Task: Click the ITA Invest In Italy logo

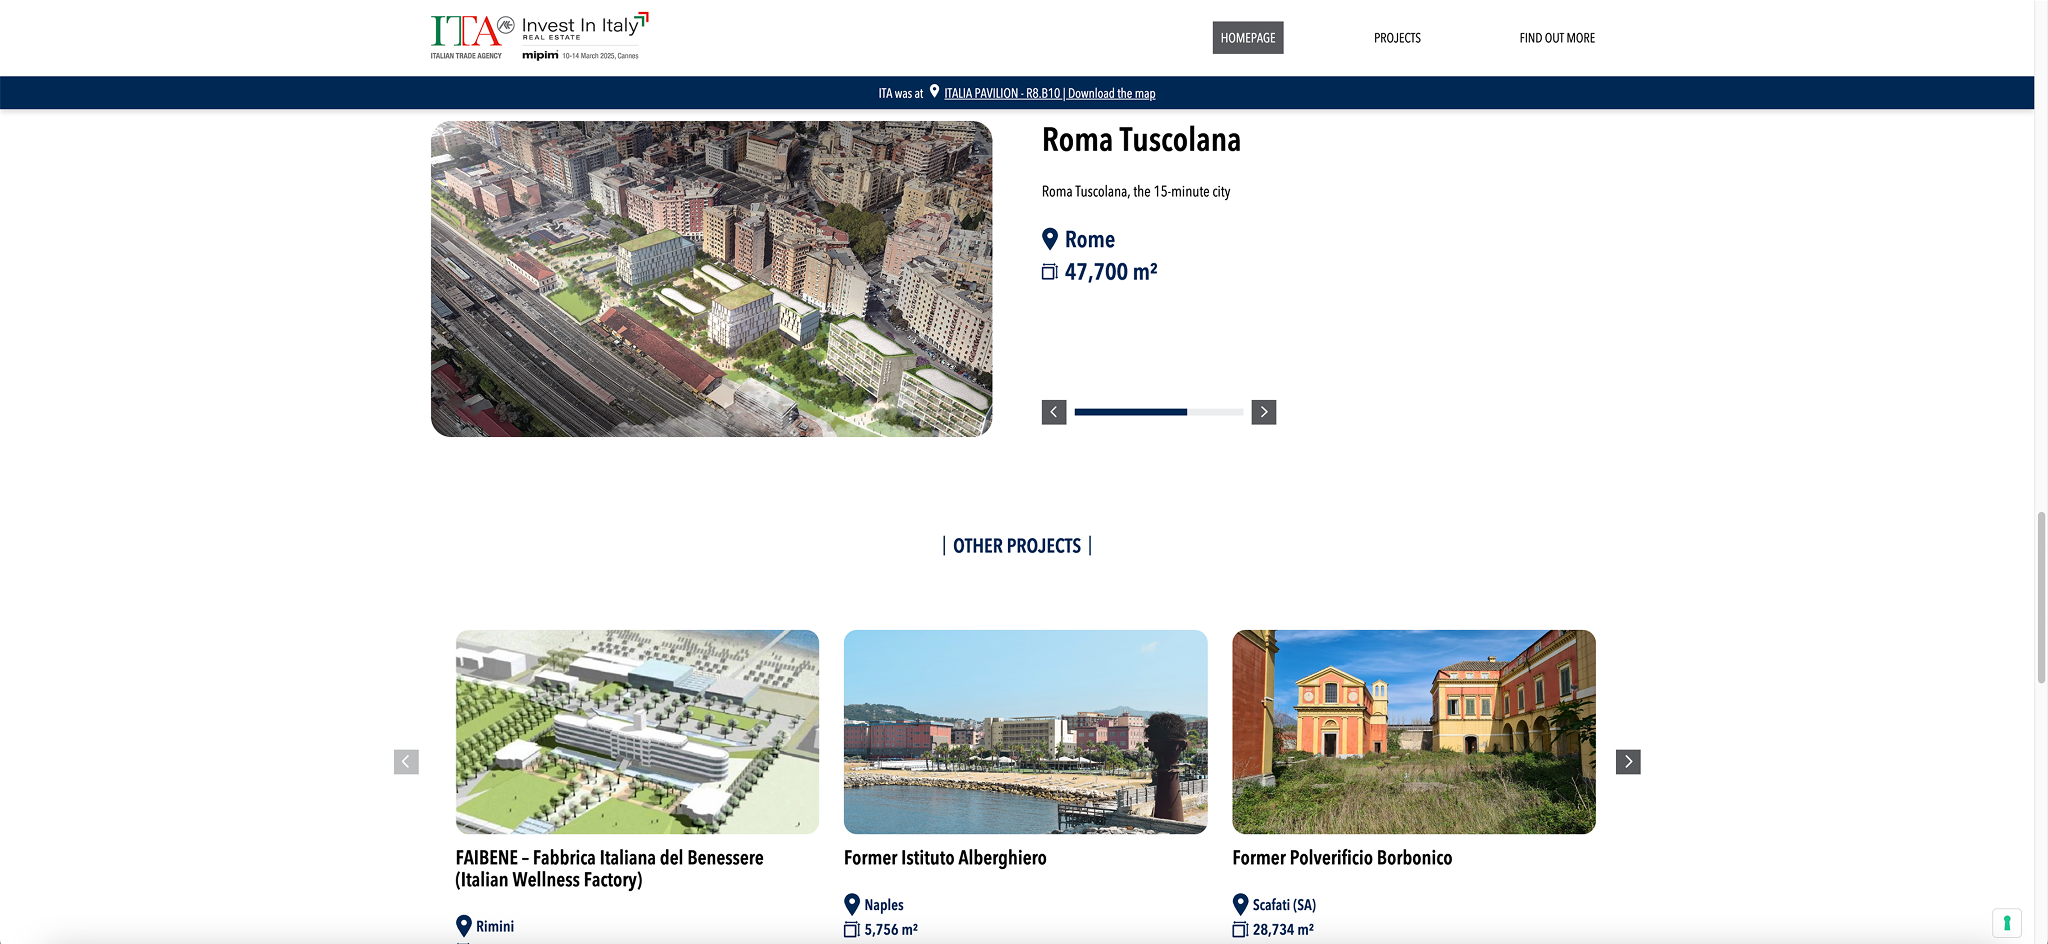Action: point(540,37)
